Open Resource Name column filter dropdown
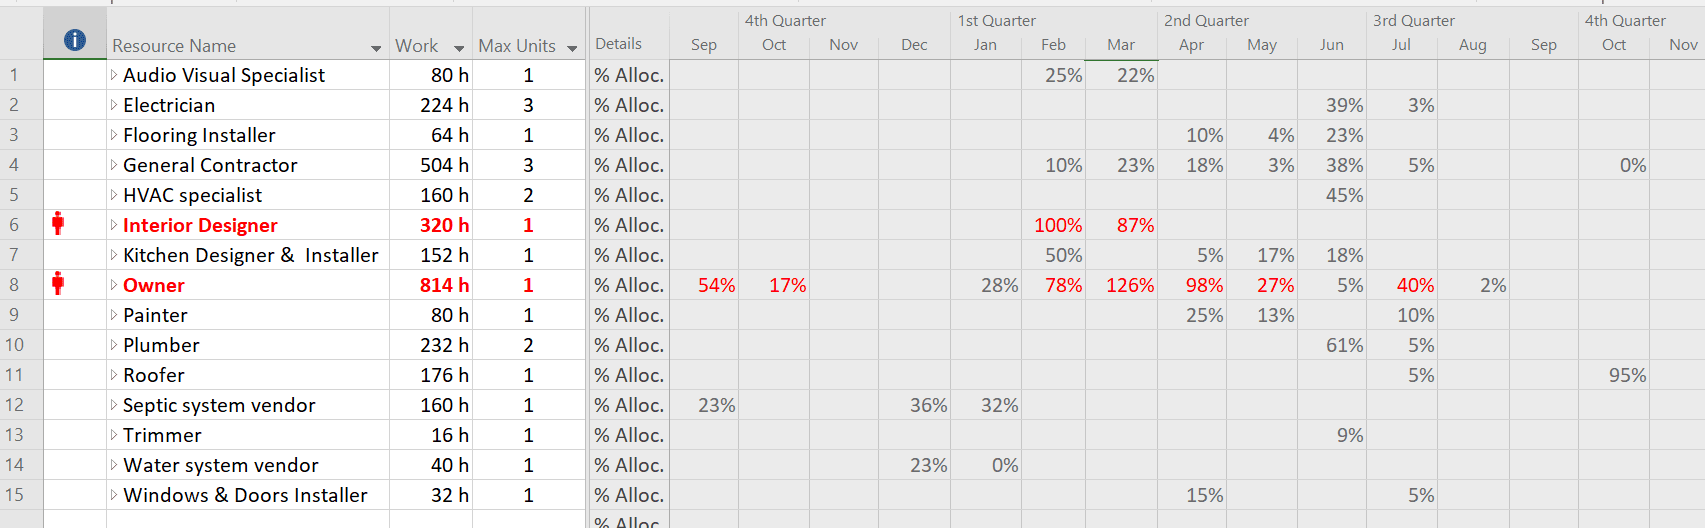 click(376, 48)
